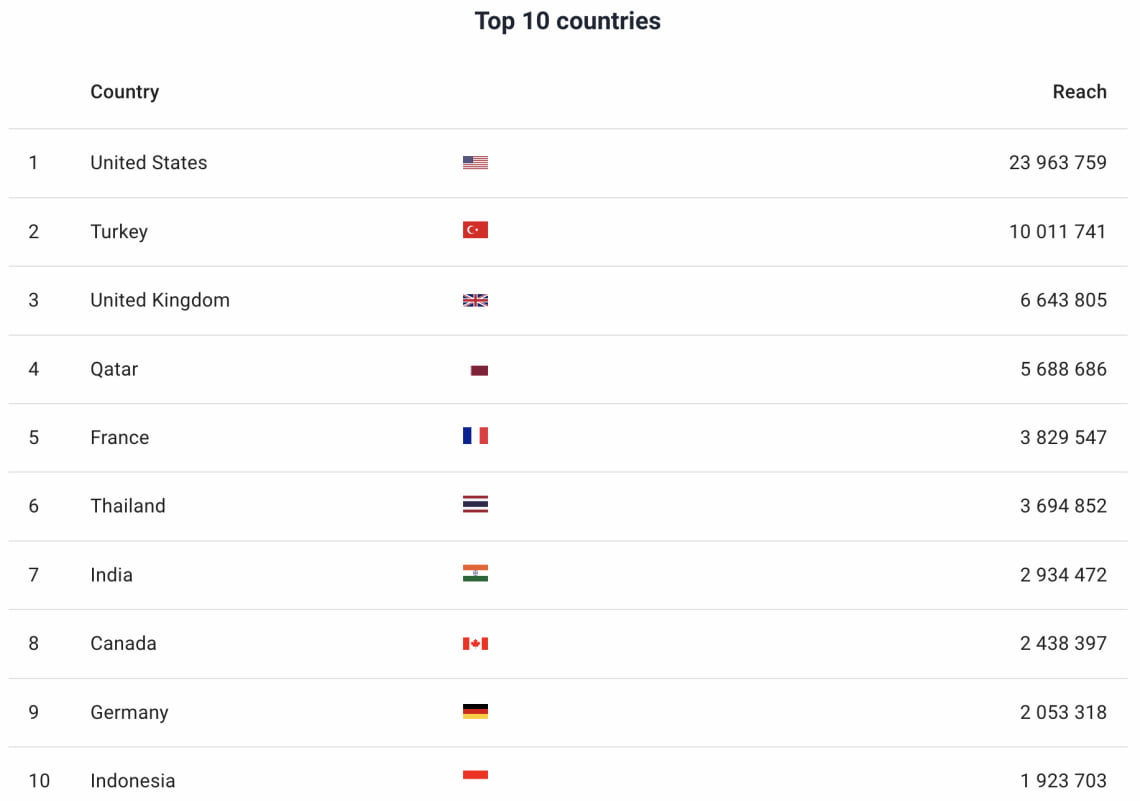Click the Thailand country name

[128, 506]
